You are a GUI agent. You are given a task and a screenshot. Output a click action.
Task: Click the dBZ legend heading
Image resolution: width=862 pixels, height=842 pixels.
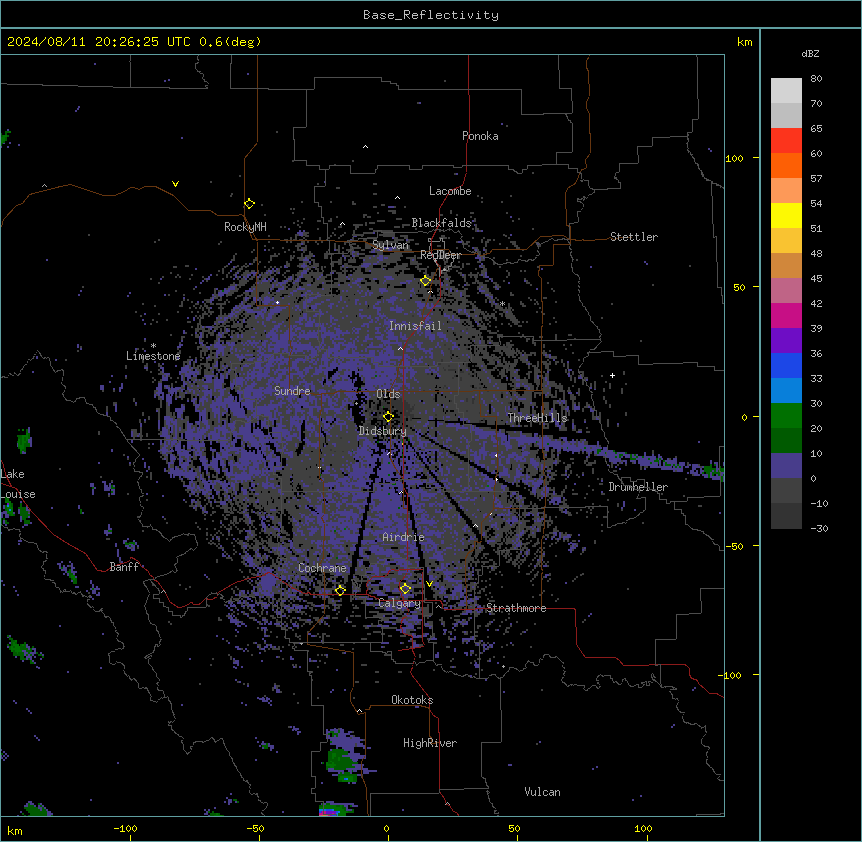point(810,53)
